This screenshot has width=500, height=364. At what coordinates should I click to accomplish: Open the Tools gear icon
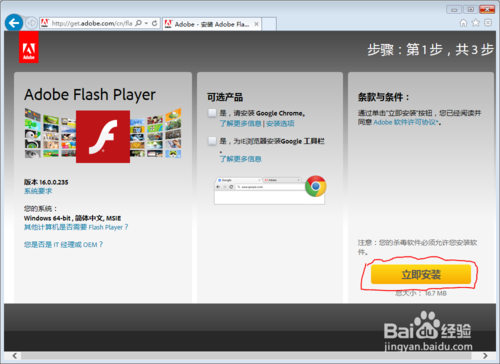[x=488, y=23]
